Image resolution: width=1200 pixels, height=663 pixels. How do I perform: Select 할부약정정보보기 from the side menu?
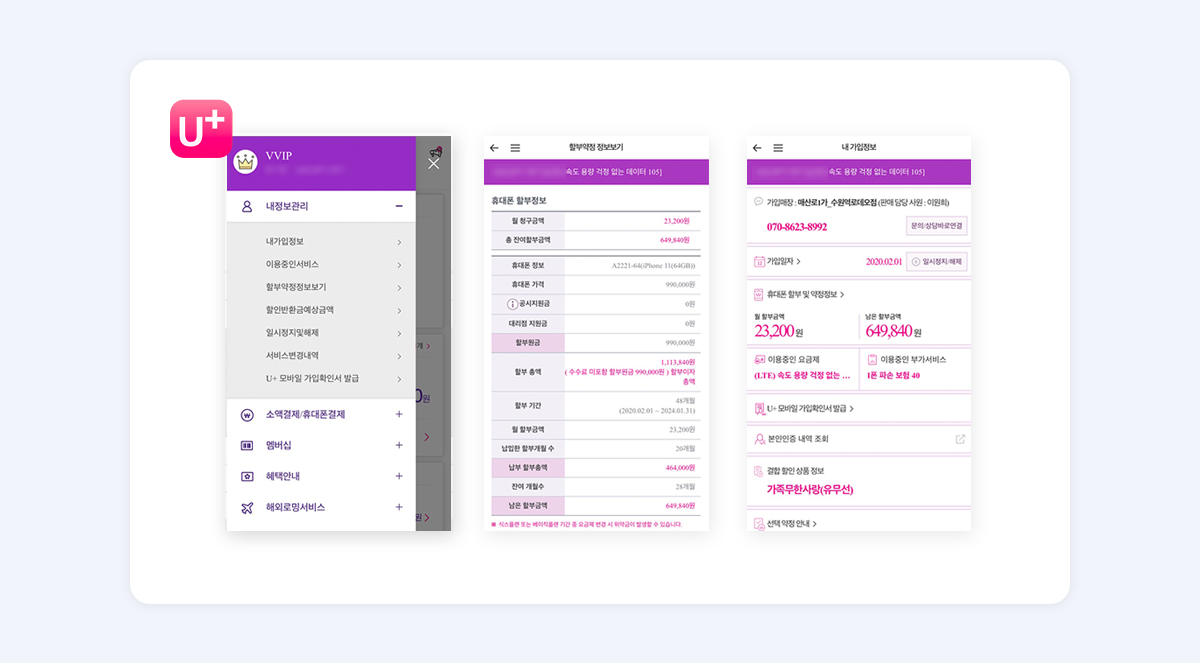pyautogui.click(x=296, y=287)
